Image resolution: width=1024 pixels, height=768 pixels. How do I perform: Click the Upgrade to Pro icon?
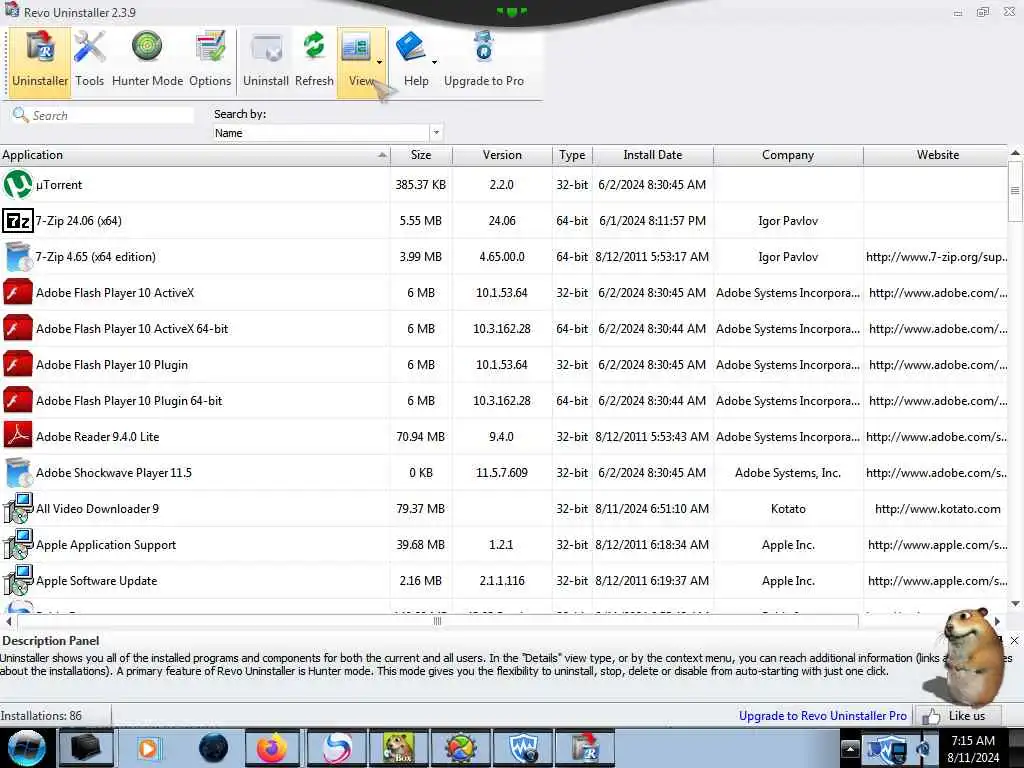click(x=484, y=47)
